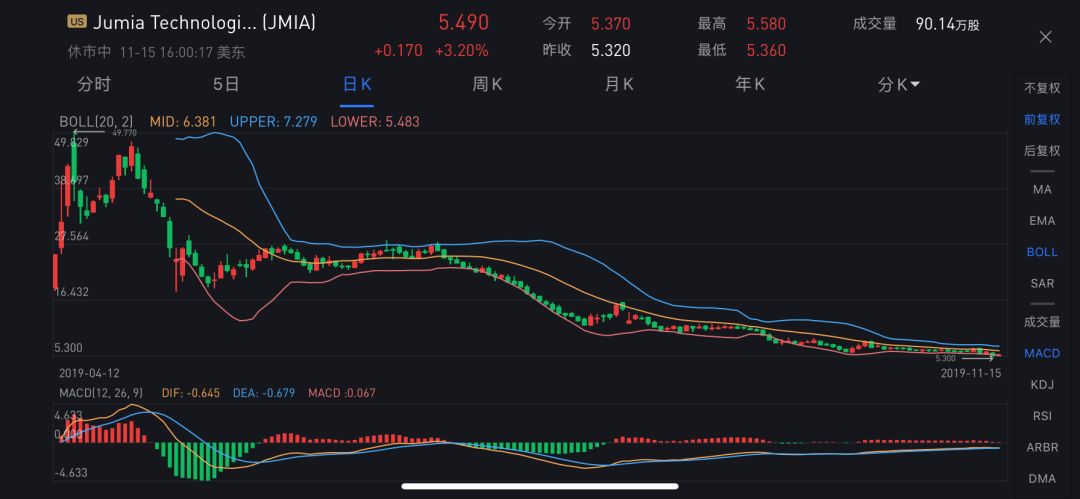This screenshot has width=1080, height=499.
Task: Show the KDJ sub-chart indicator
Action: [1042, 385]
